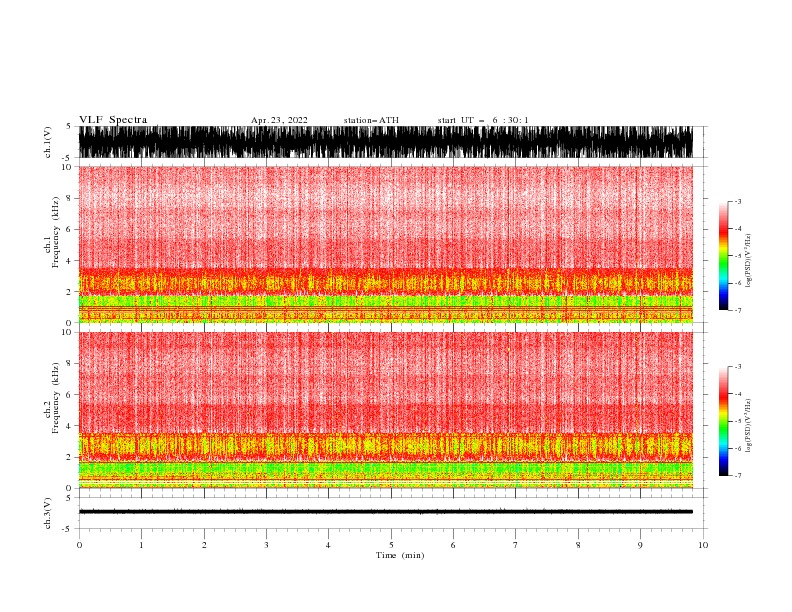Click the "Time (min)" axis title
792x612 pixels.
click(x=400, y=555)
